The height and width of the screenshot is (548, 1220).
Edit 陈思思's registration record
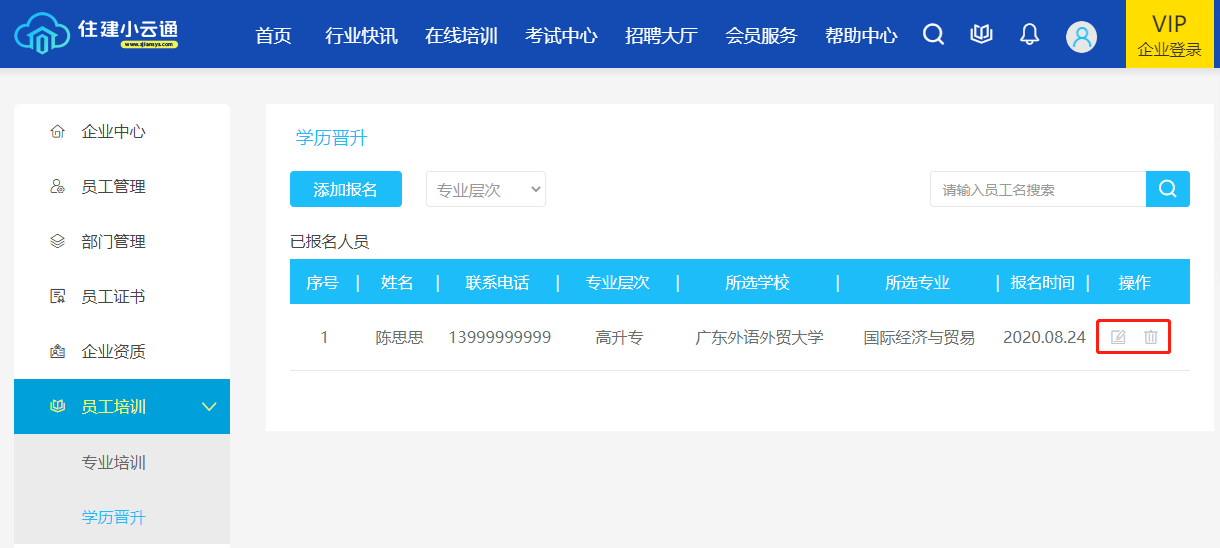point(1118,338)
